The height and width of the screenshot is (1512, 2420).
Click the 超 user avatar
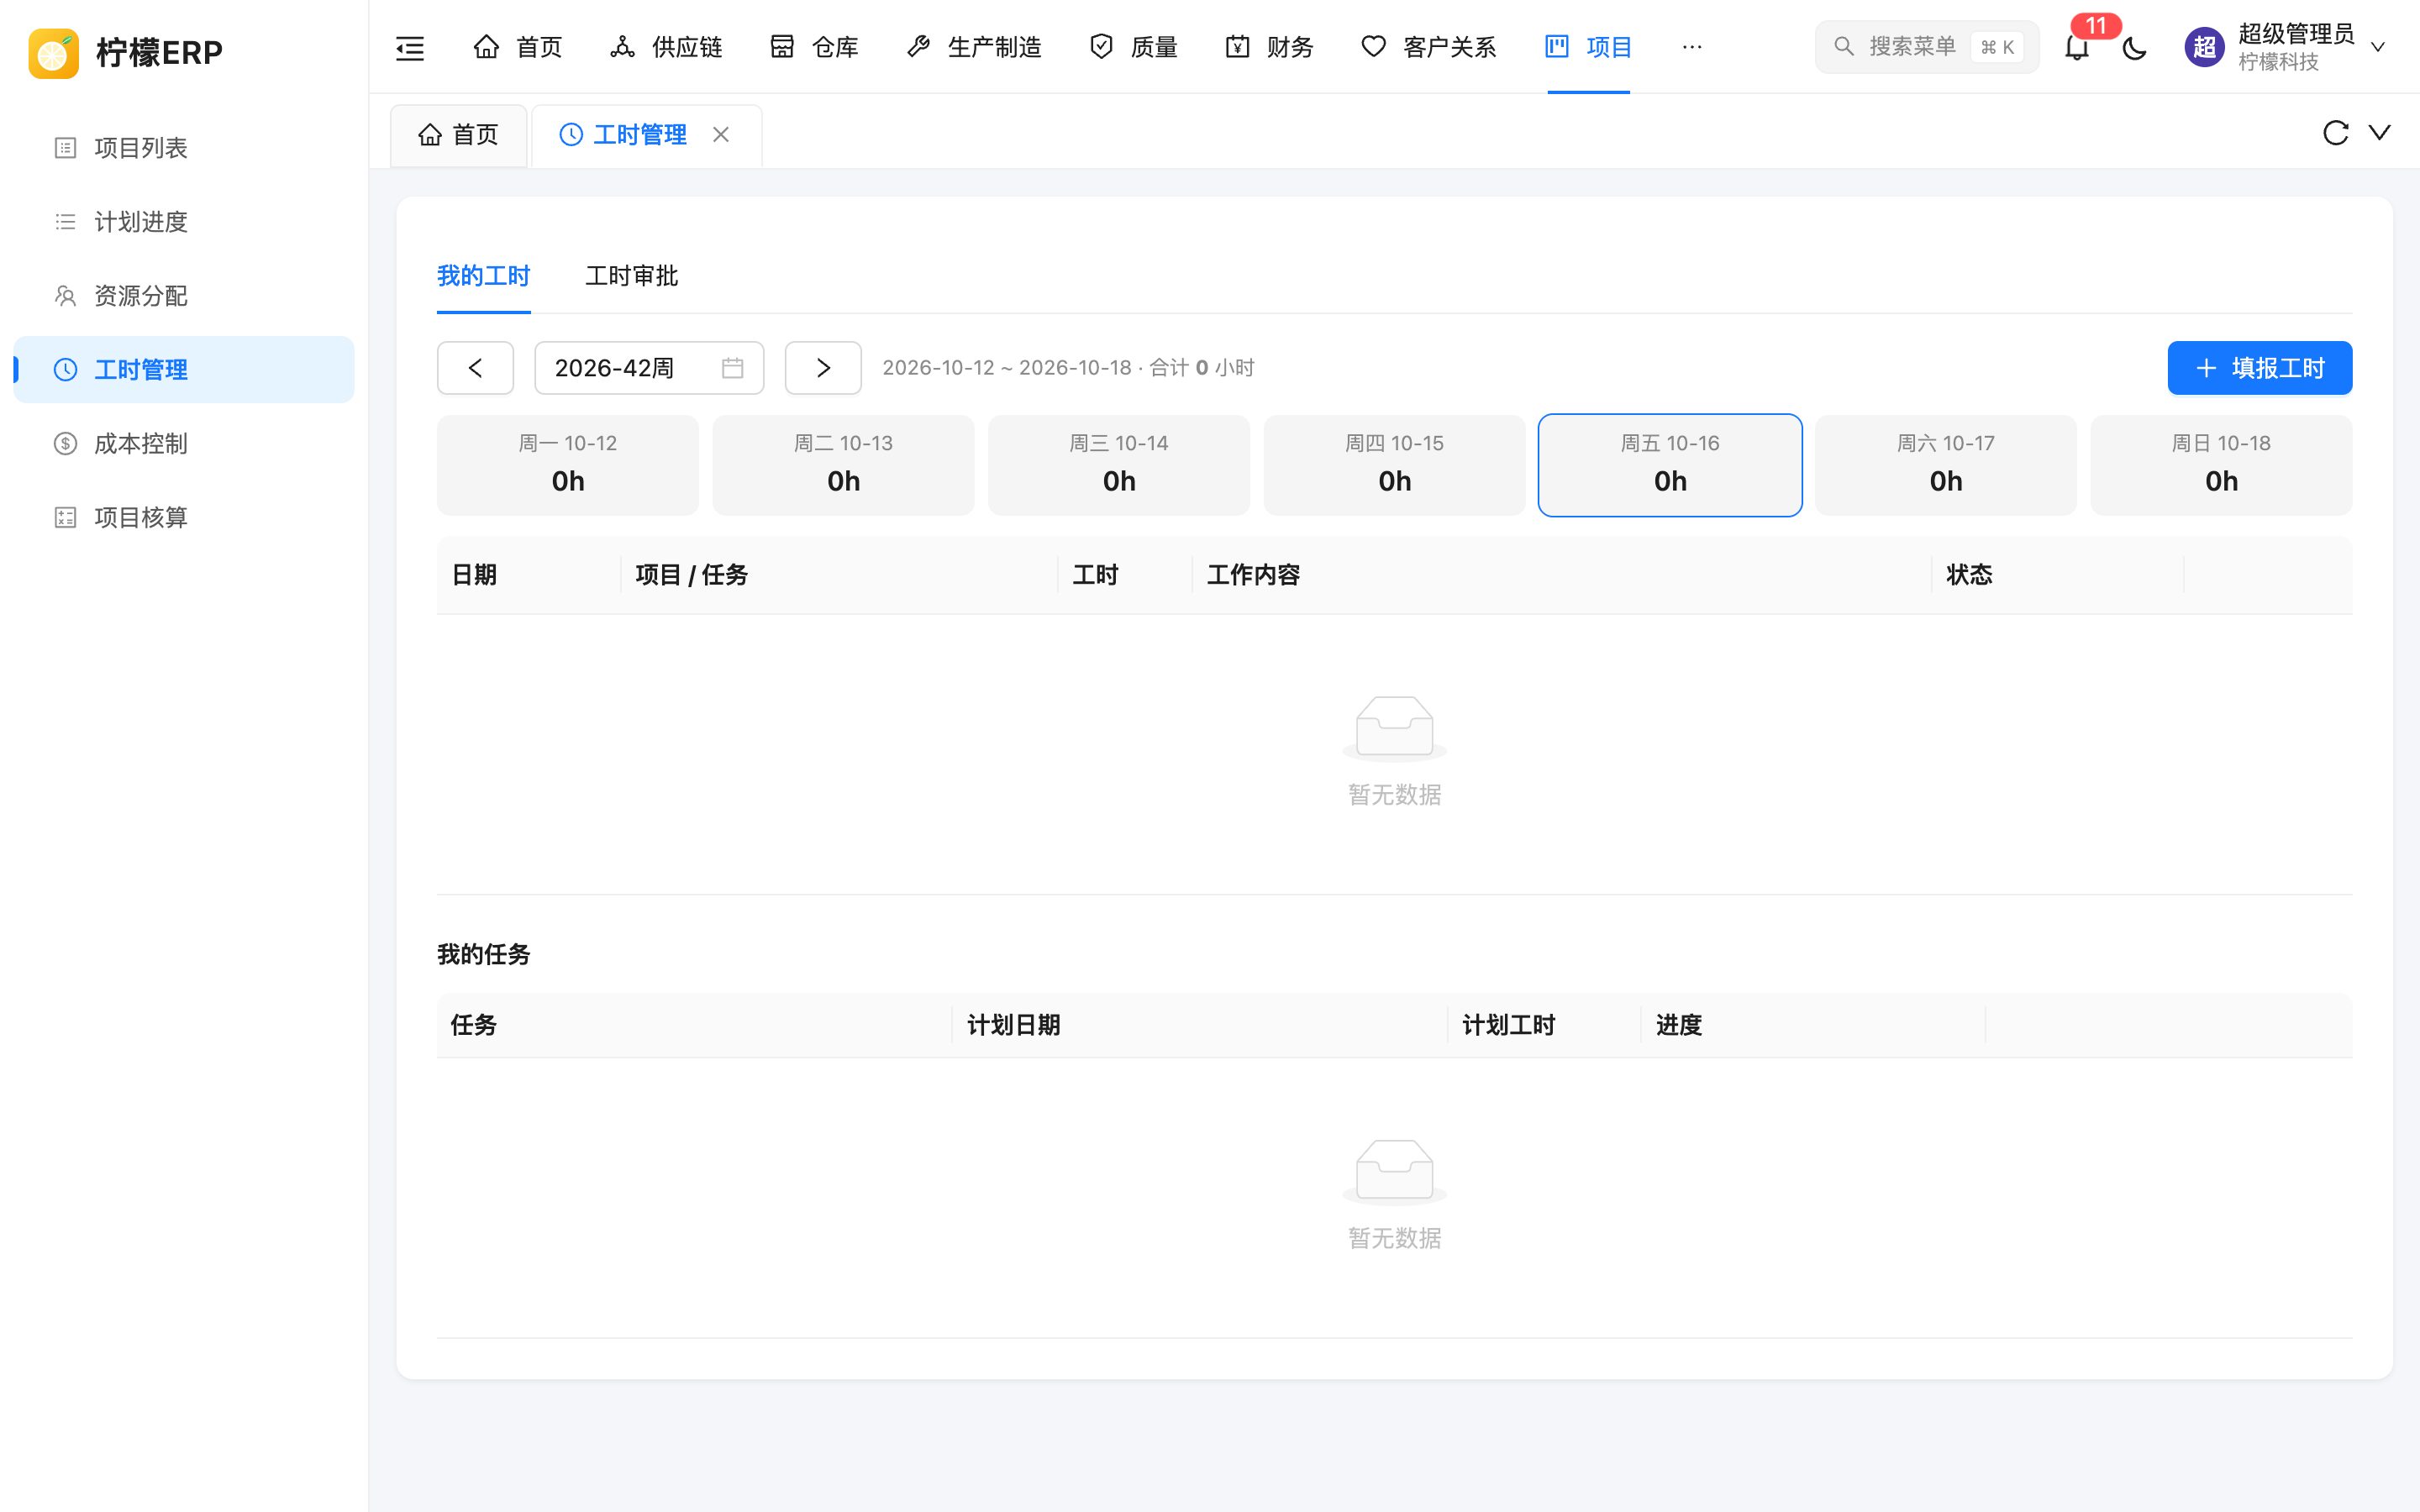(2204, 47)
